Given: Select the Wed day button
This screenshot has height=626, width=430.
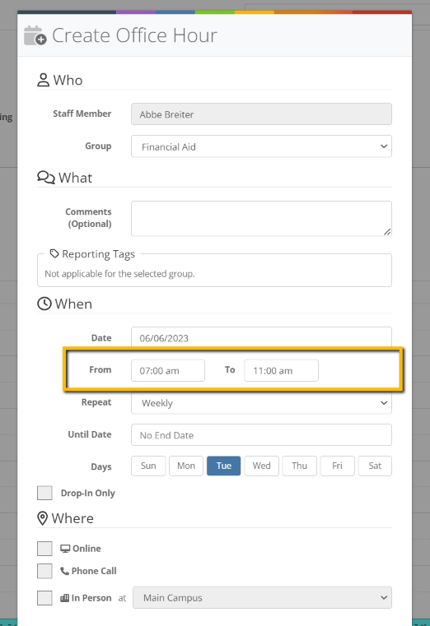Looking at the screenshot, I should click(x=262, y=466).
